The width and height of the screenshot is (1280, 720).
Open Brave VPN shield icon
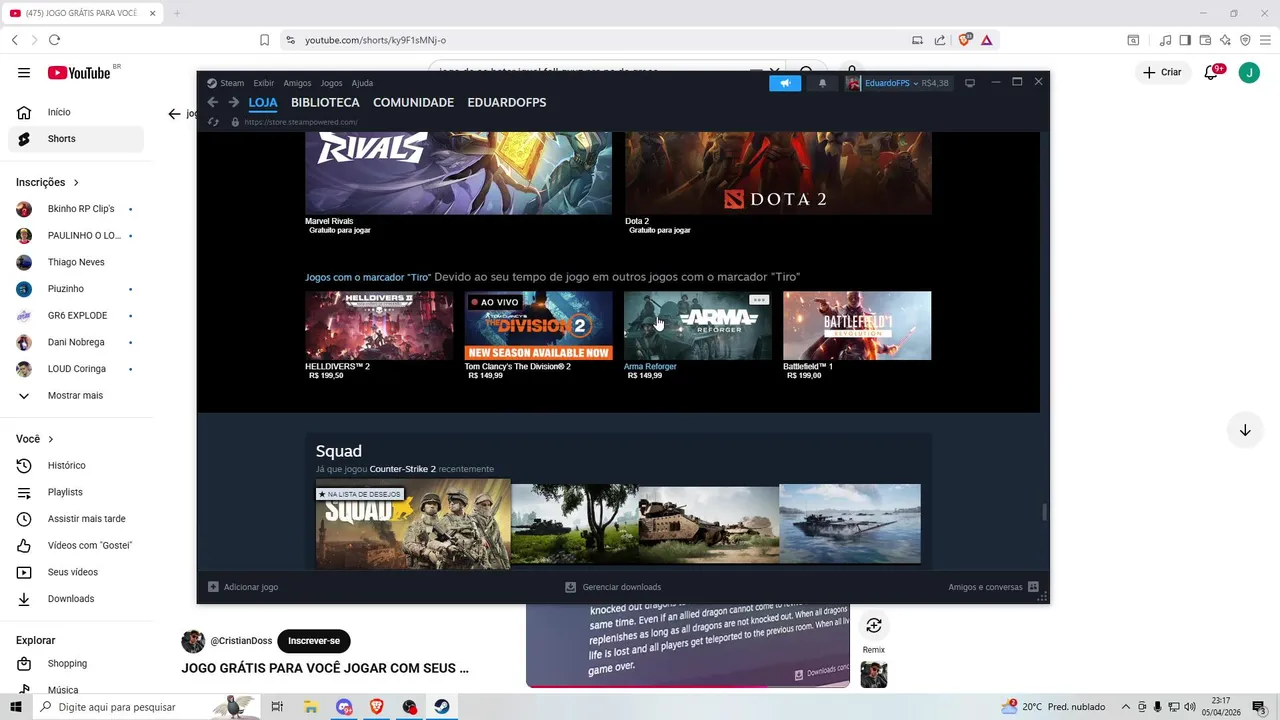pos(1245,40)
